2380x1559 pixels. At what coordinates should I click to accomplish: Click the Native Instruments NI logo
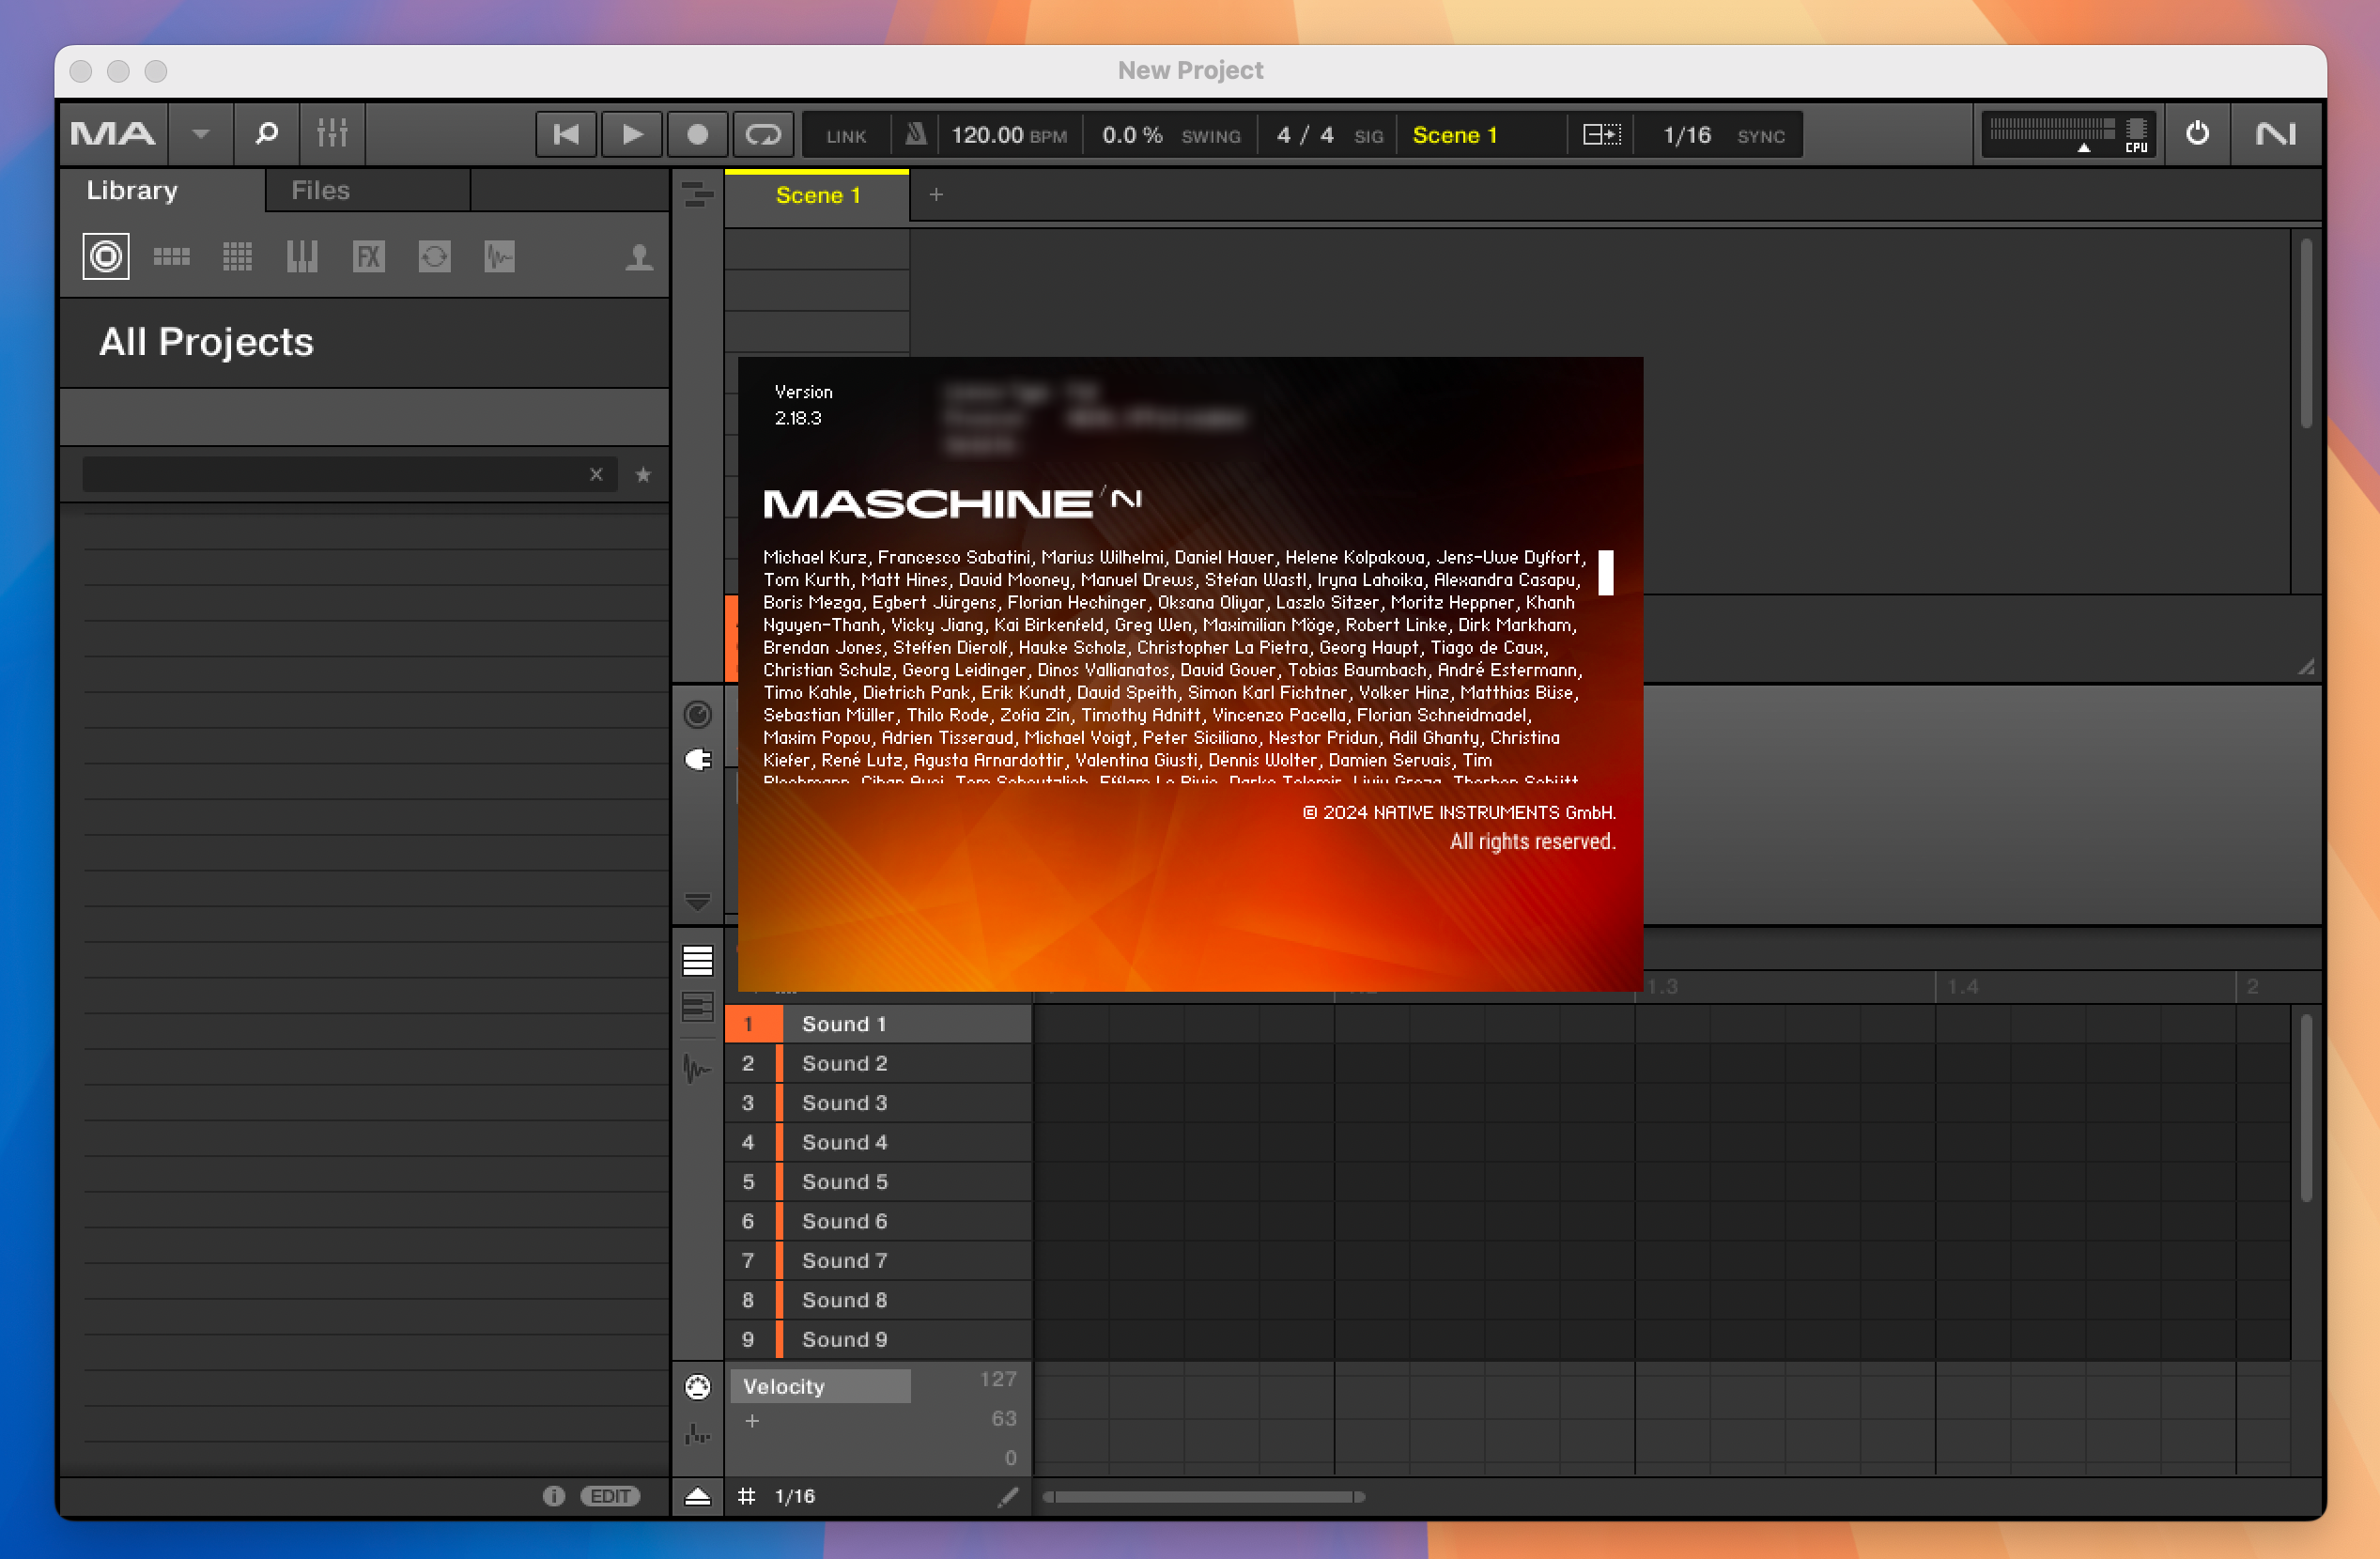pos(2275,133)
